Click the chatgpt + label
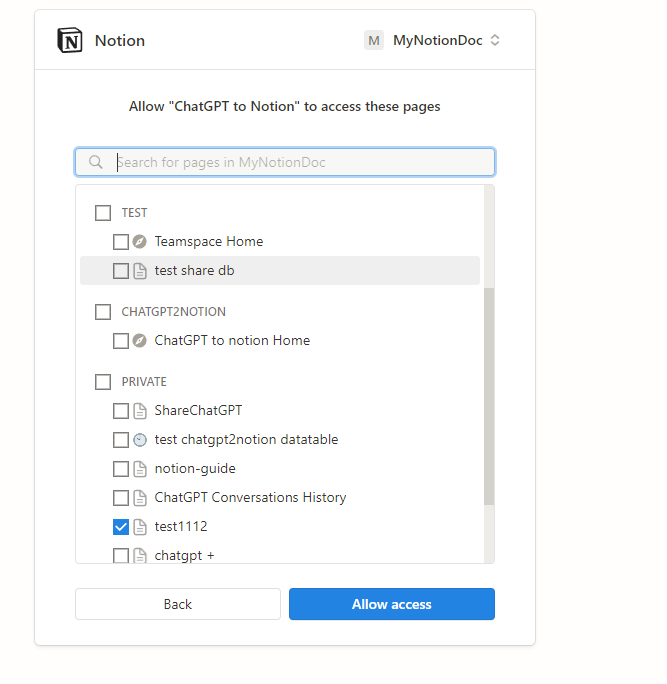Viewport: 667px width, 684px height. pos(185,556)
